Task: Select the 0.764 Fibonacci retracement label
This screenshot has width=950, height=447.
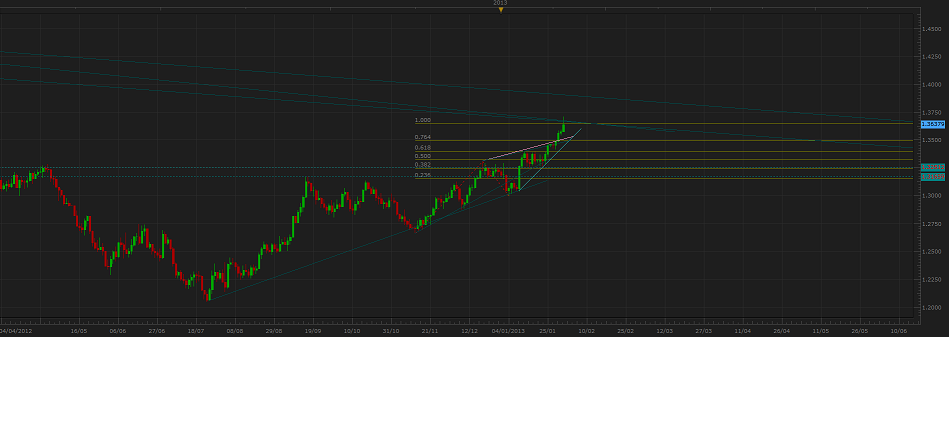Action: 422,137
